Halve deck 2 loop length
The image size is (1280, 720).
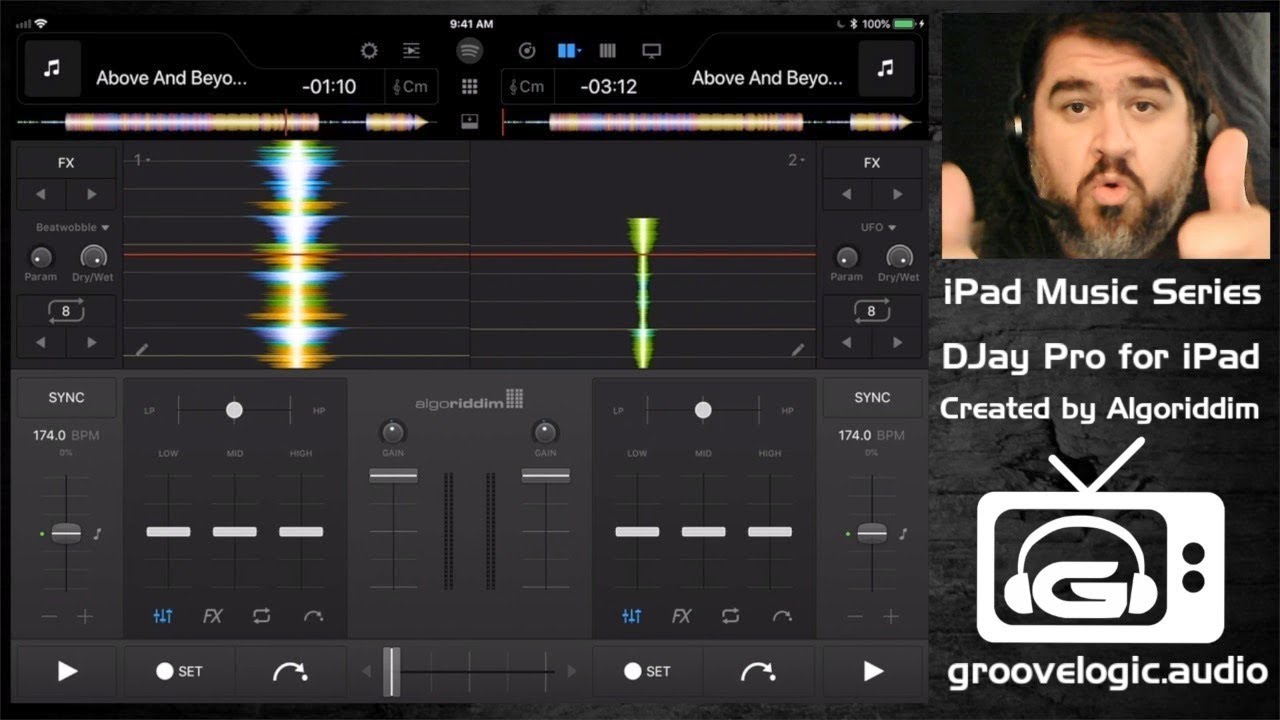(x=847, y=342)
